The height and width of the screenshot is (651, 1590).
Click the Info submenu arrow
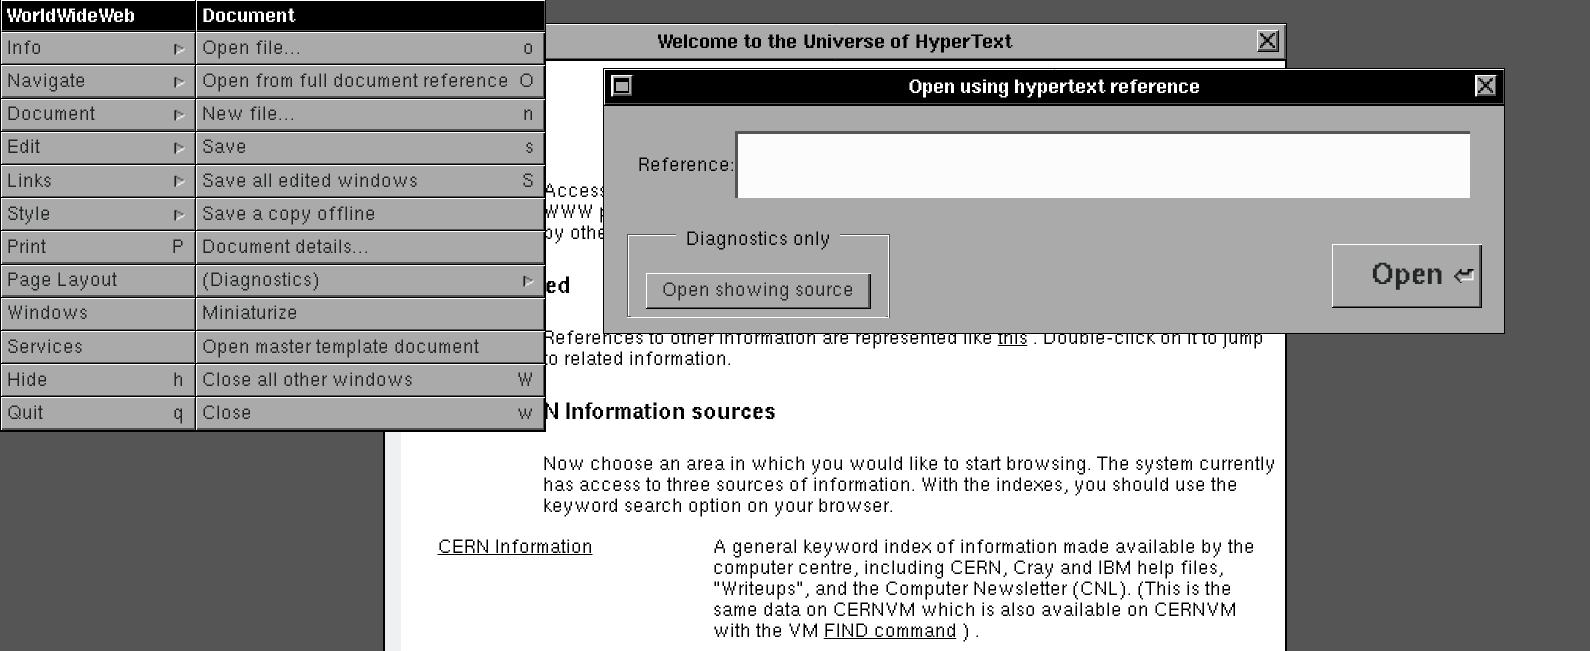point(178,48)
